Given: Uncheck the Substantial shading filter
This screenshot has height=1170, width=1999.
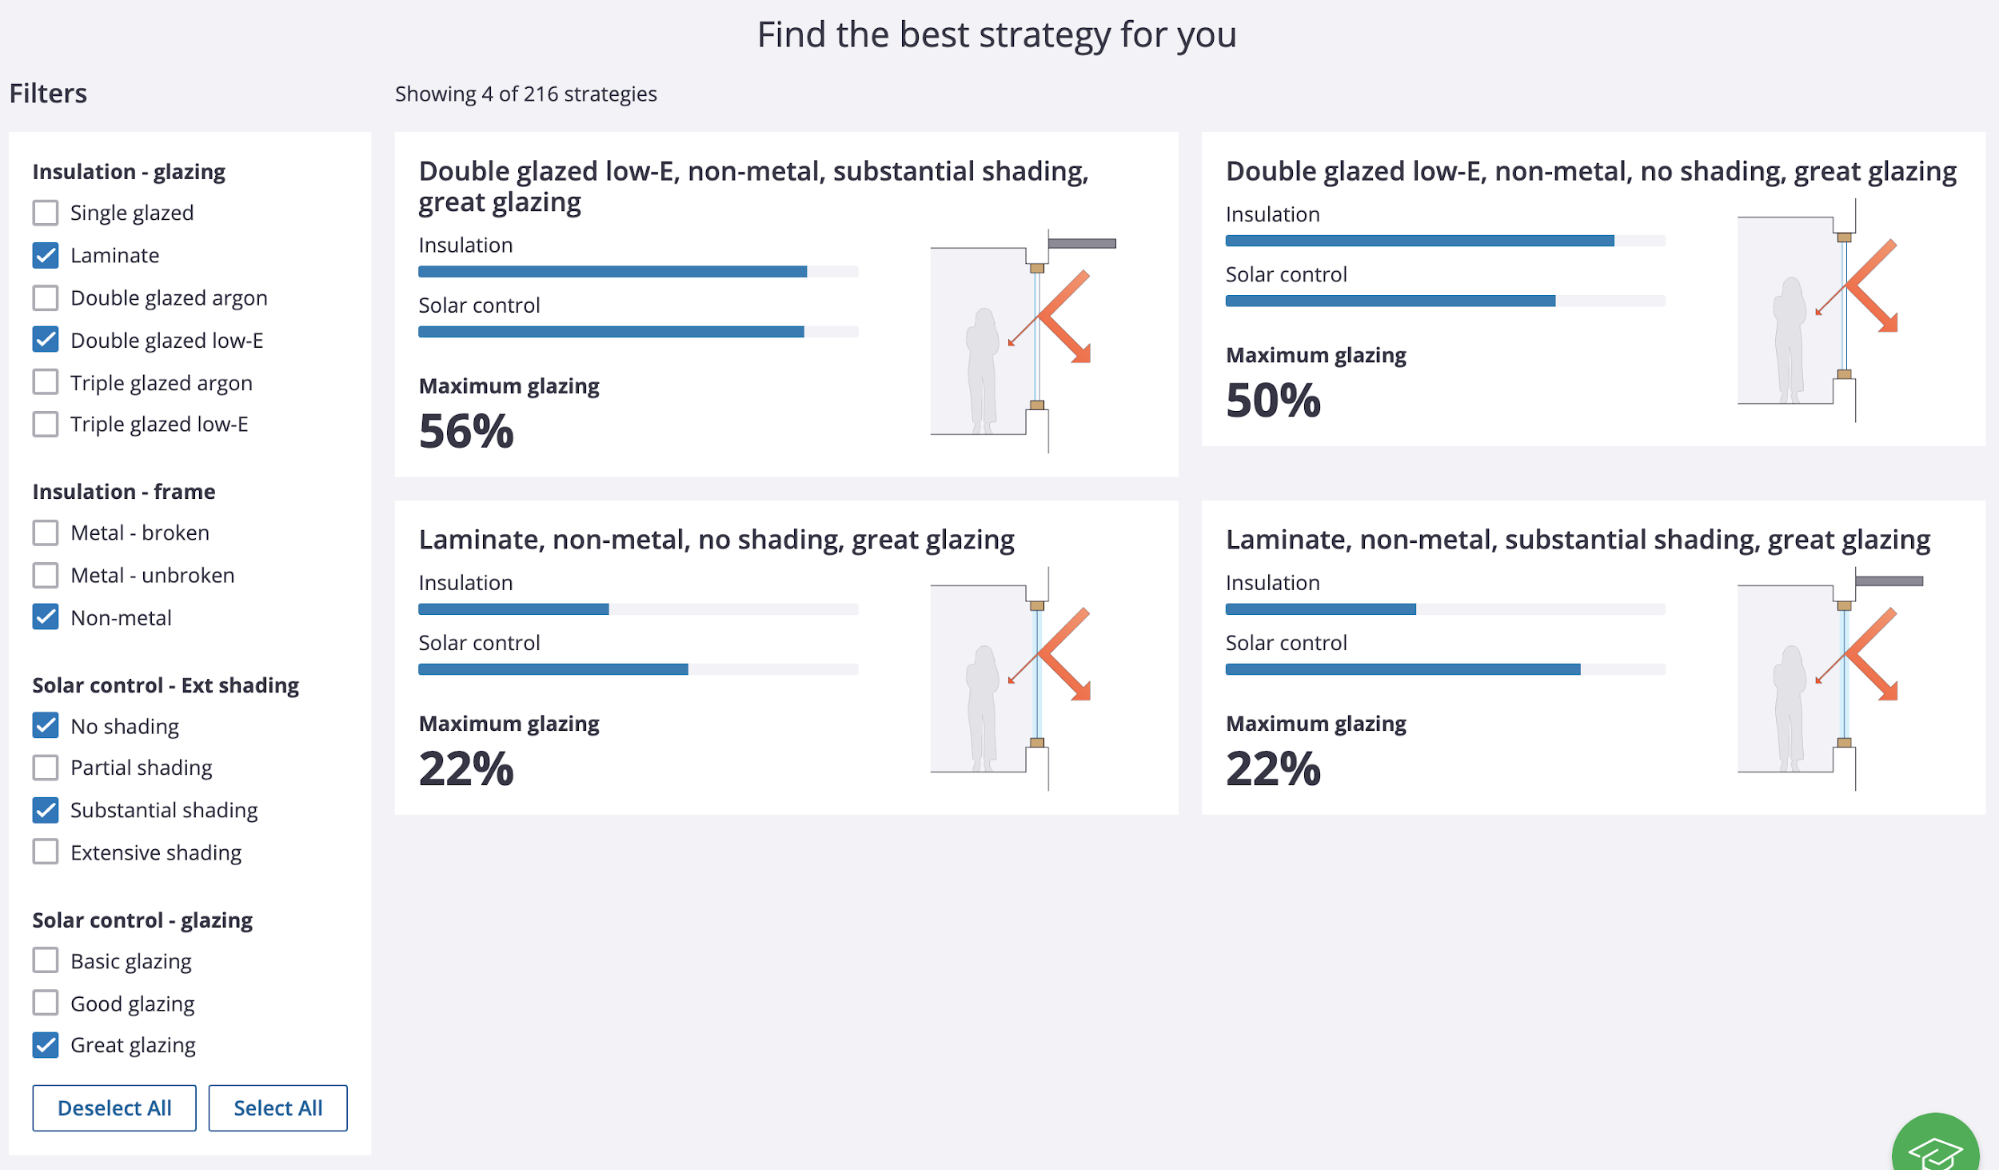Looking at the screenshot, I should 46,810.
